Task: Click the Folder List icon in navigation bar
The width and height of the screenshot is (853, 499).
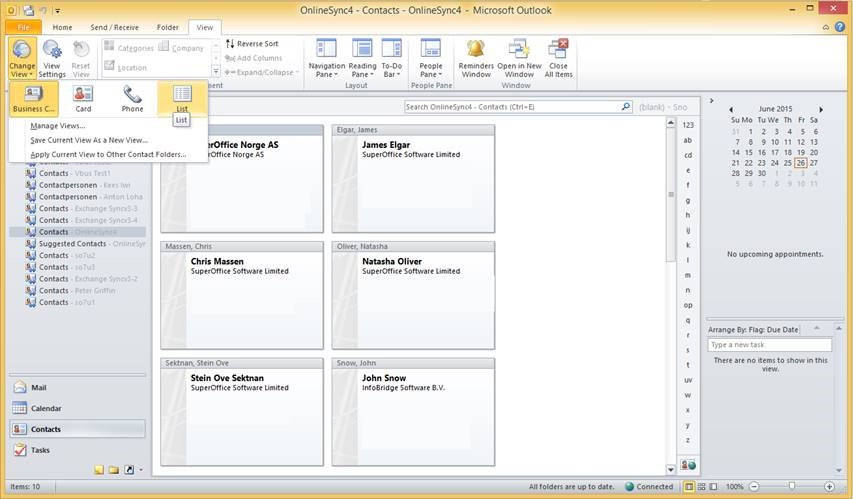Action: point(114,470)
